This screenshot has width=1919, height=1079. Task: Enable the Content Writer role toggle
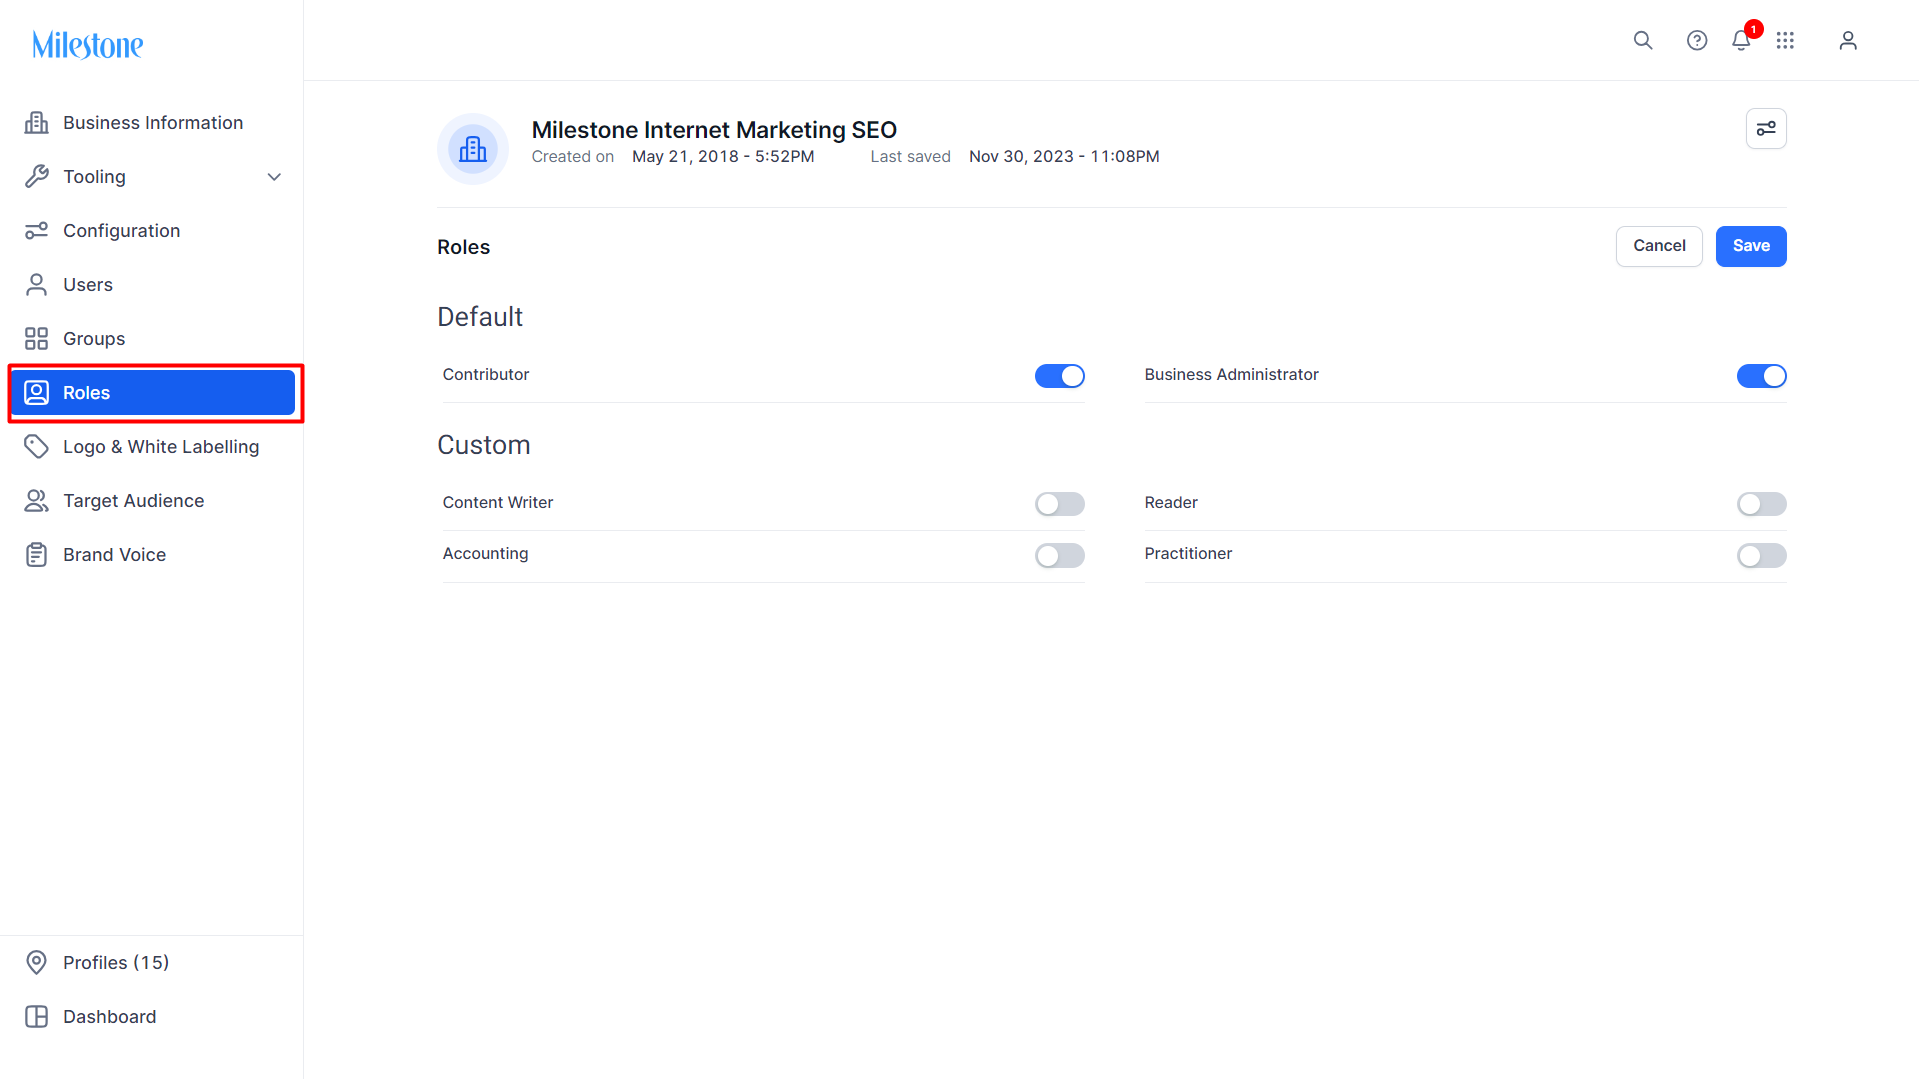[x=1060, y=504]
